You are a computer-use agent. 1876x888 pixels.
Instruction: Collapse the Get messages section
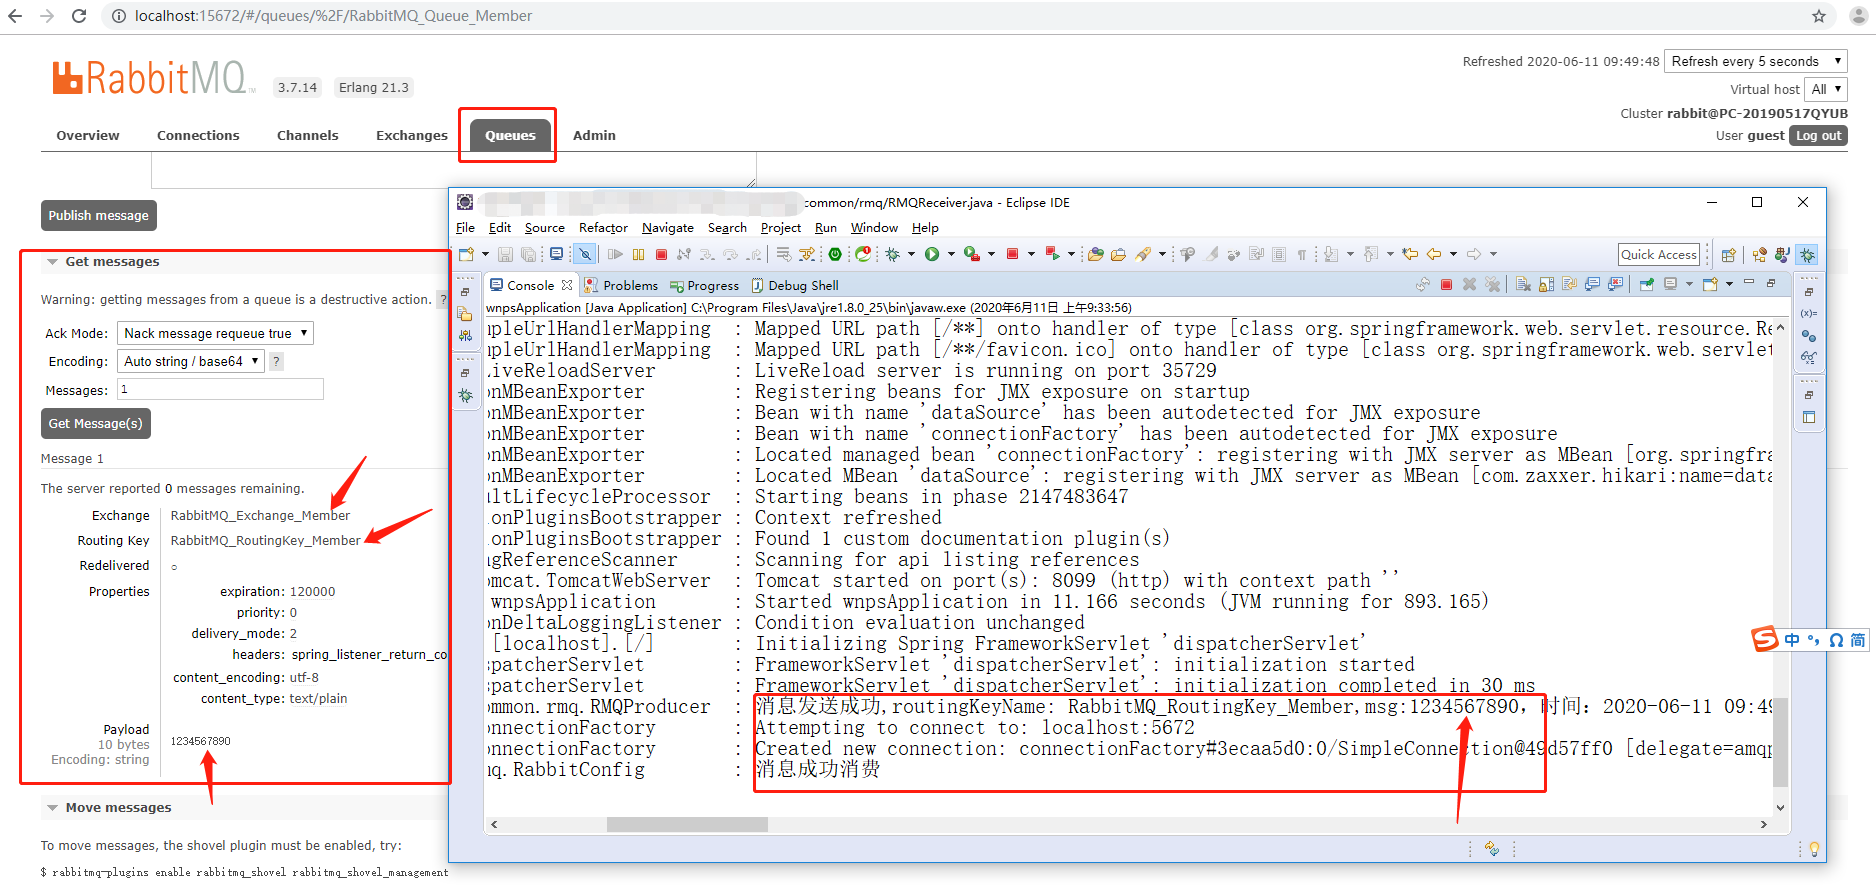(52, 262)
